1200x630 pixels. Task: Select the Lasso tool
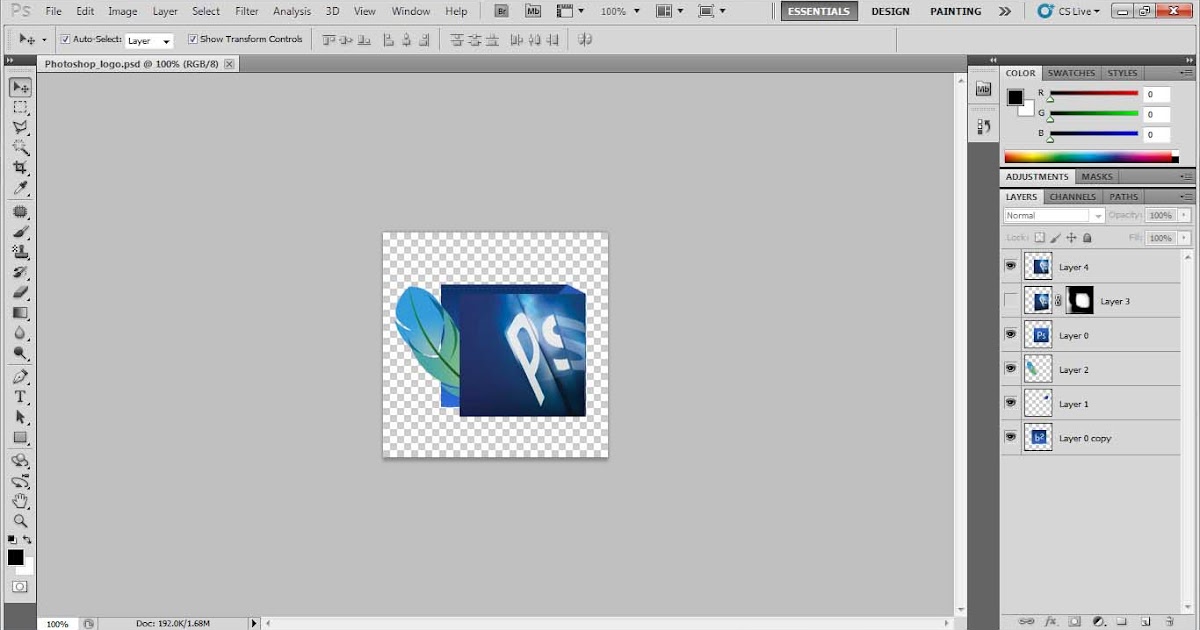[20, 127]
